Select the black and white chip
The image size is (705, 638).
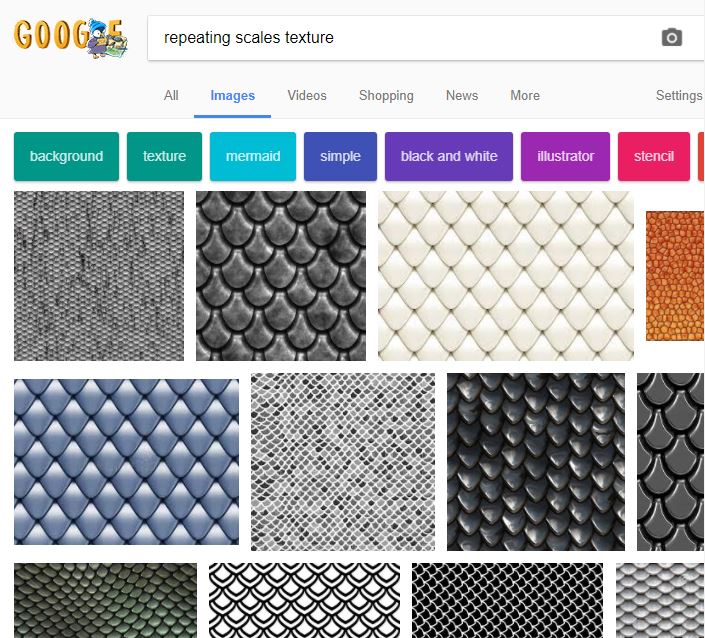pyautogui.click(x=449, y=156)
